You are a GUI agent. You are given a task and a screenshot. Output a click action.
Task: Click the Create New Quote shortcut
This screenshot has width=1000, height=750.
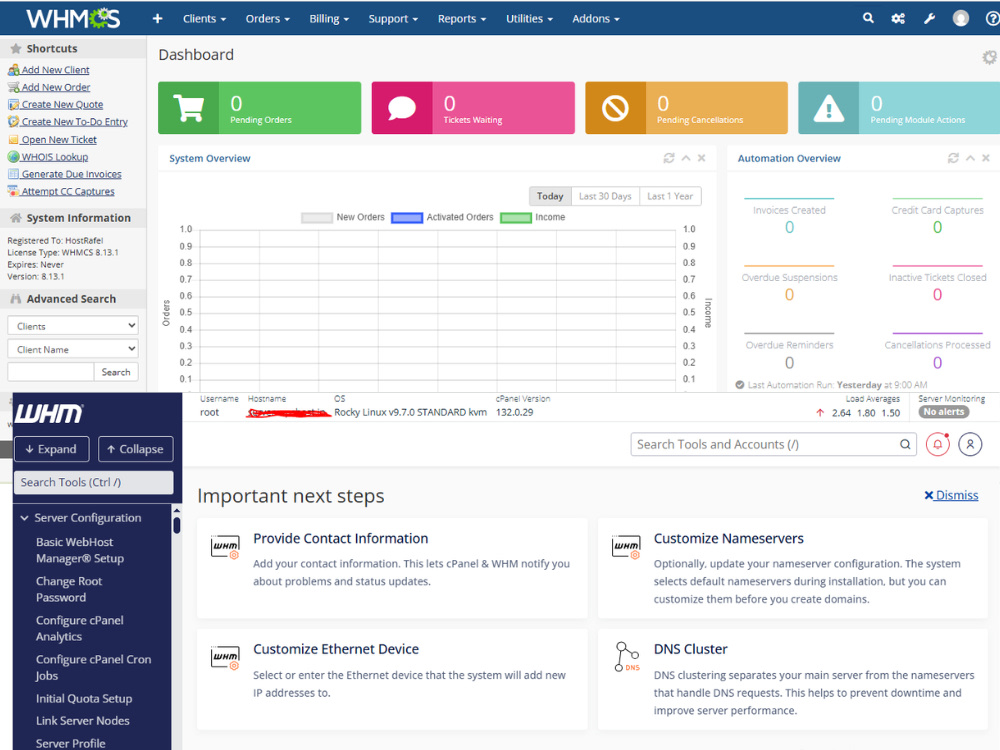click(x=62, y=105)
